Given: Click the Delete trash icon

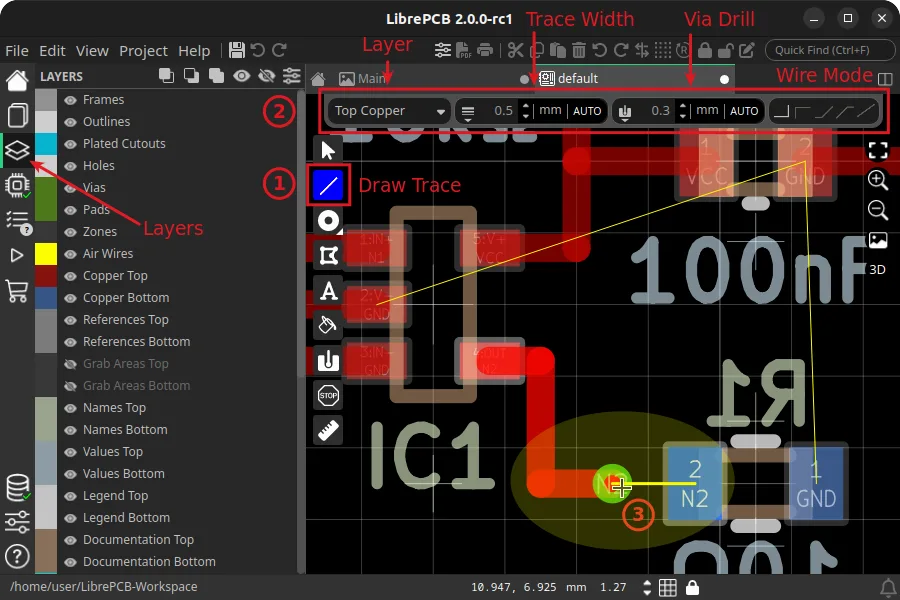Looking at the screenshot, I should (579, 51).
